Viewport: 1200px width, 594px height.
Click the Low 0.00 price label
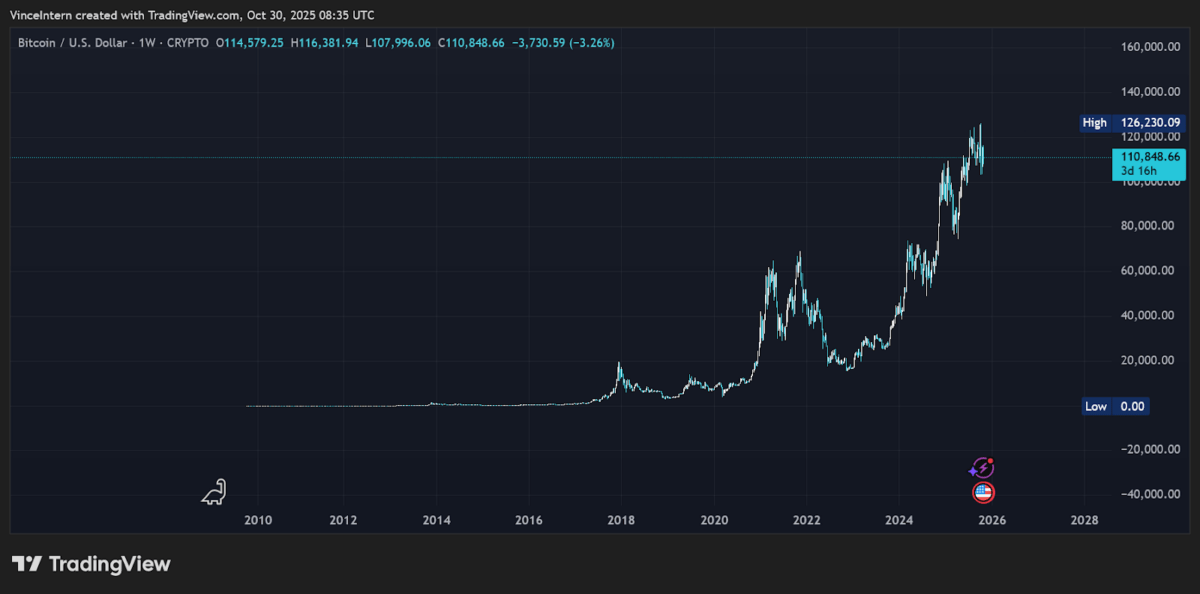pyautogui.click(x=1116, y=406)
